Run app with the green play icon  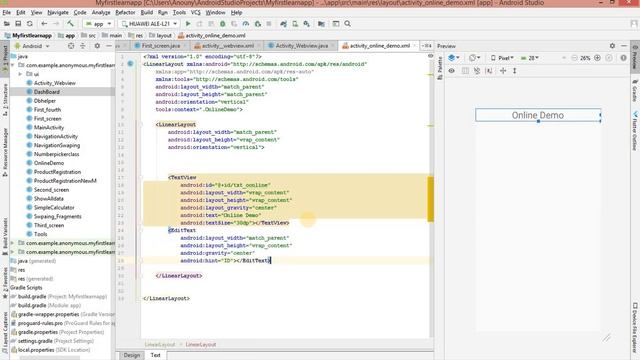pyautogui.click(x=188, y=24)
